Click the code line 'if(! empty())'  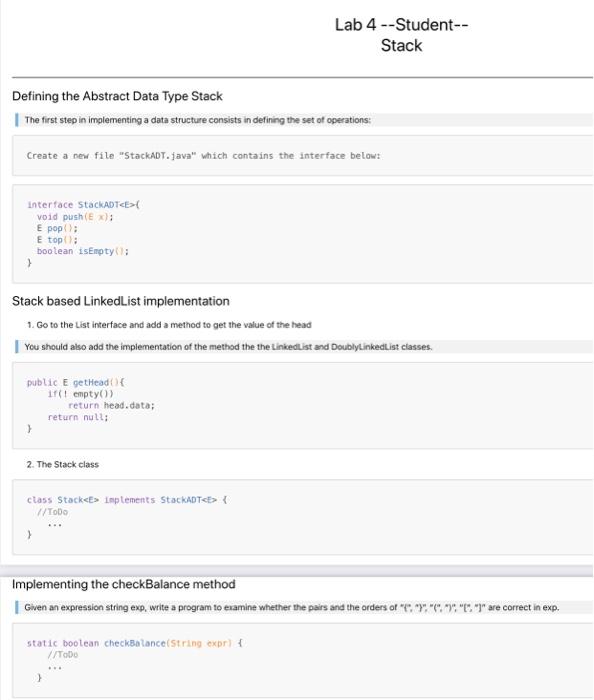click(x=80, y=394)
